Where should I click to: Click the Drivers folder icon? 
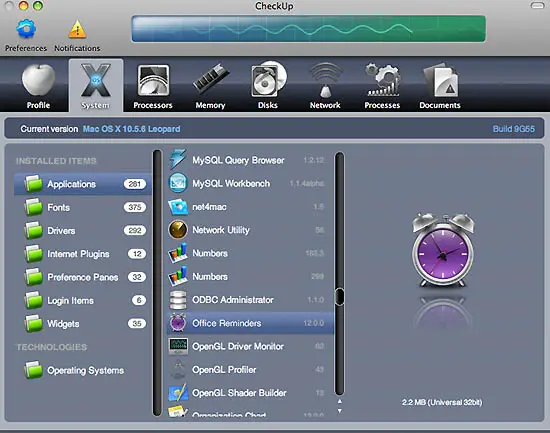(x=34, y=231)
